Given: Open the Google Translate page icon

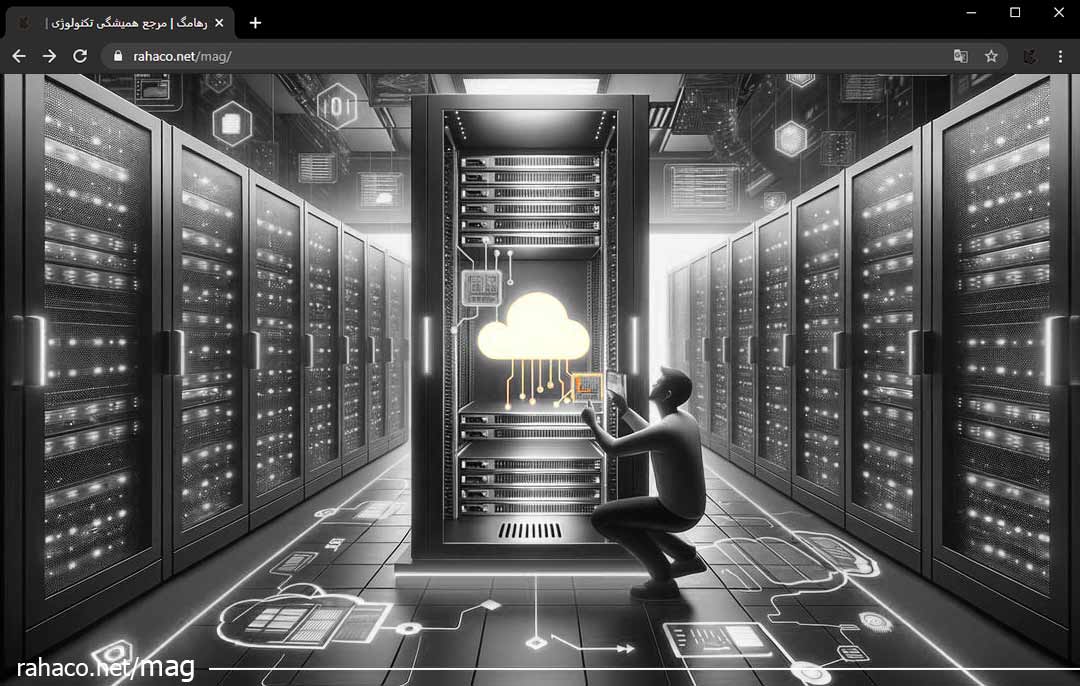Looking at the screenshot, I should click(960, 56).
